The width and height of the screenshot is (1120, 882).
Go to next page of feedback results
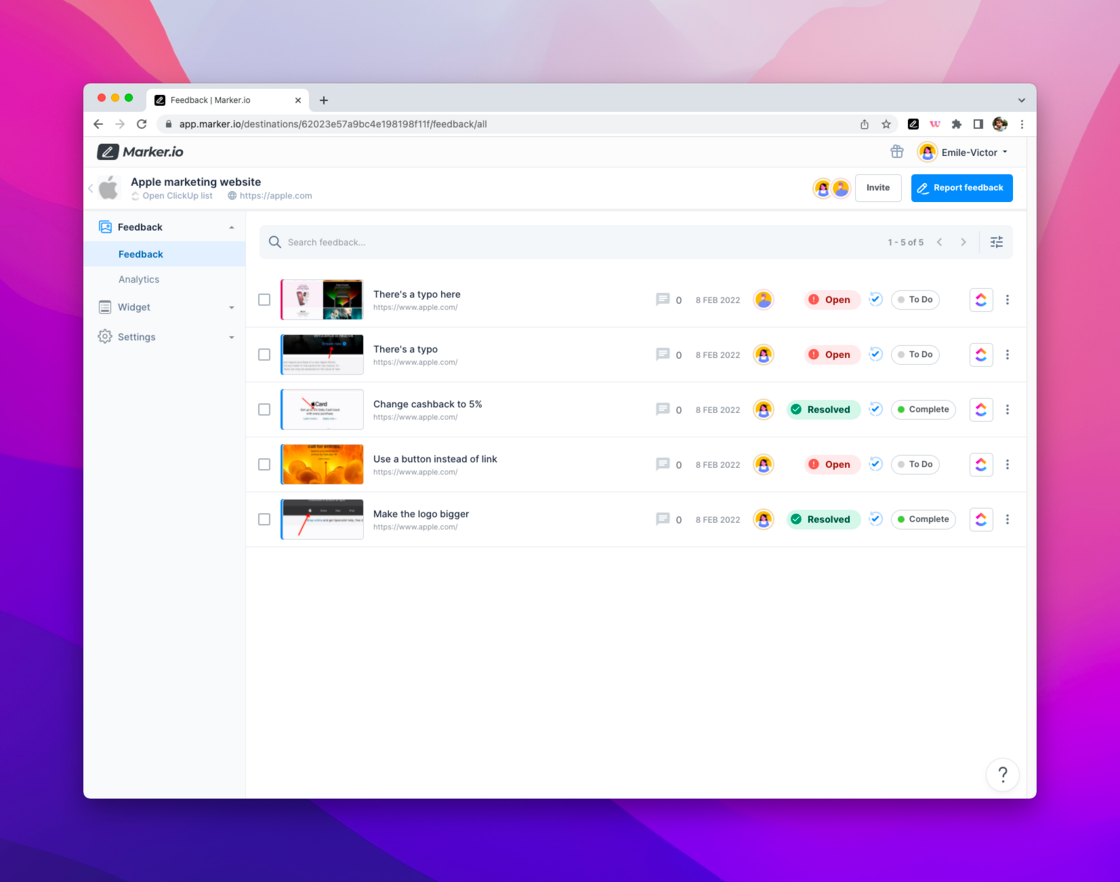(x=963, y=242)
